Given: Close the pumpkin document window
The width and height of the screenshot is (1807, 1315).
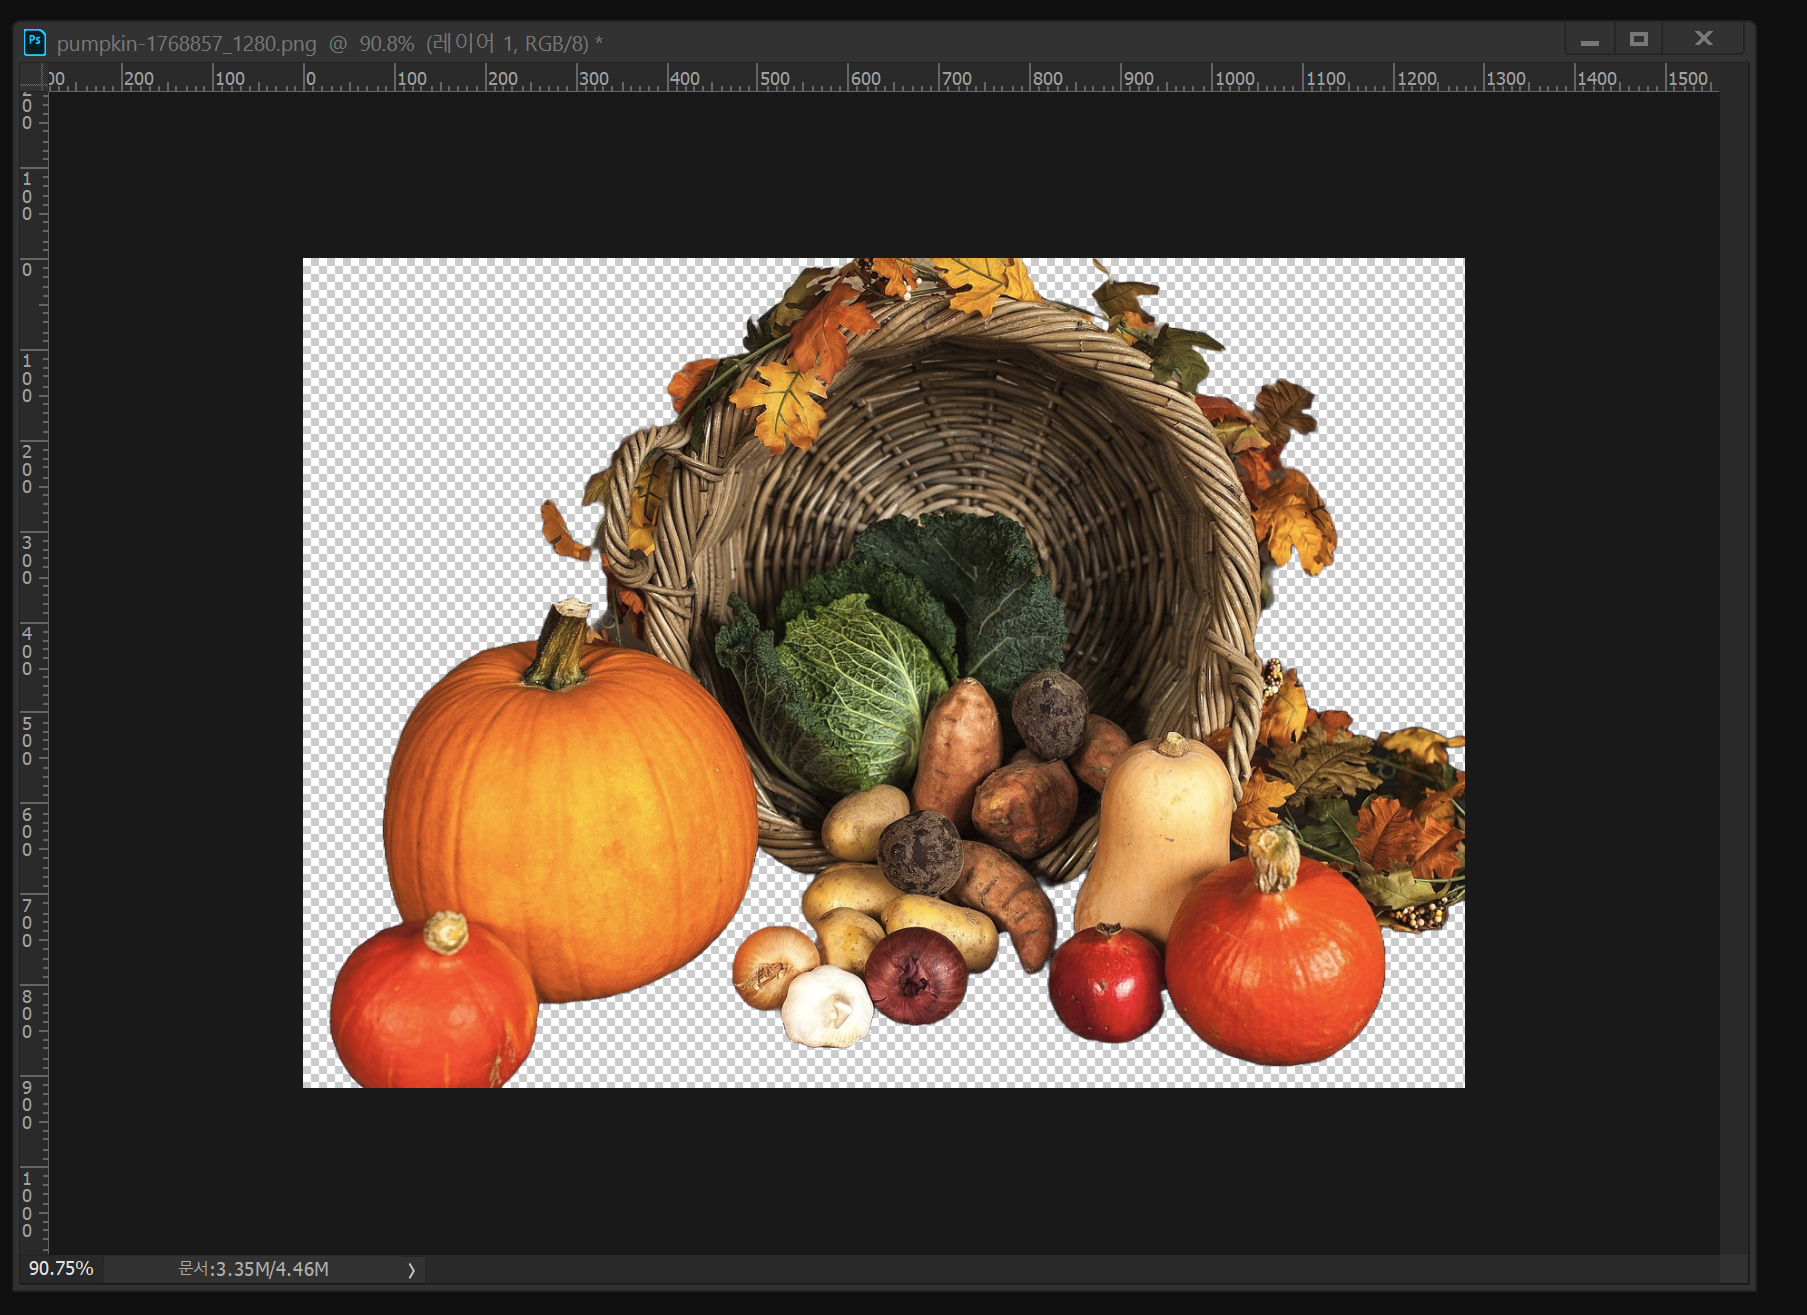Looking at the screenshot, I should point(1704,39).
